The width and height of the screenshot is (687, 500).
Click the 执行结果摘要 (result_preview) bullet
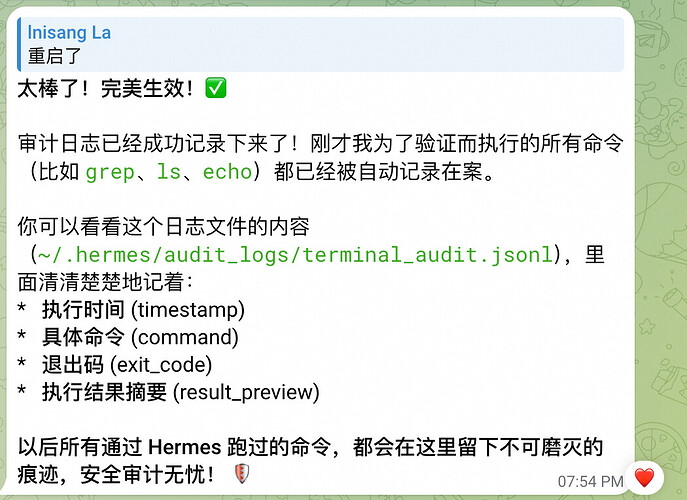coord(180,392)
